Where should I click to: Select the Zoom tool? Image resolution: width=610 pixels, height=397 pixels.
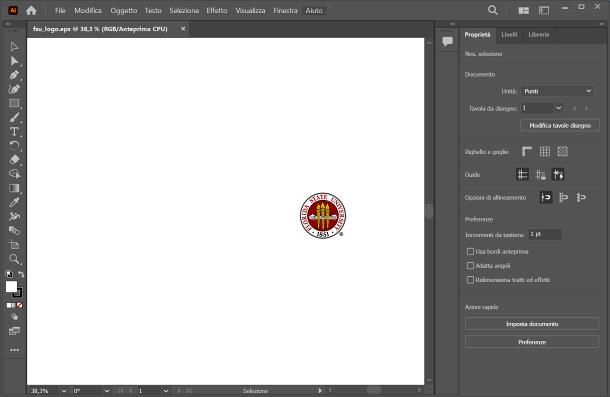click(x=14, y=259)
